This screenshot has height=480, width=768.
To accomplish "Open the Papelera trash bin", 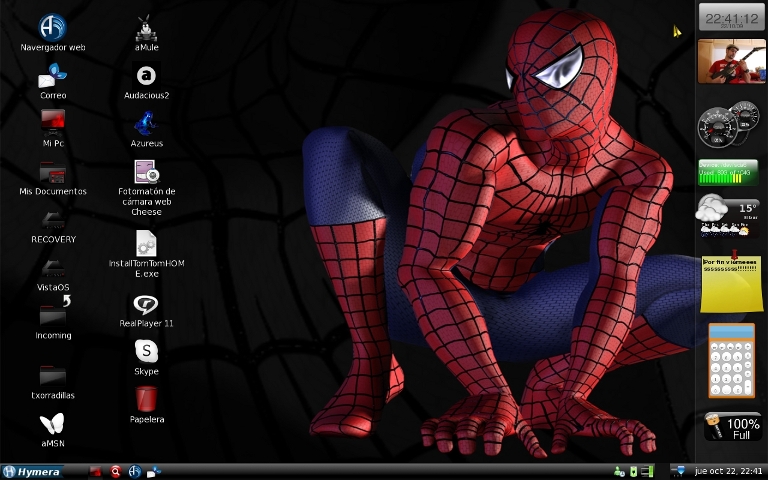I will pos(146,399).
